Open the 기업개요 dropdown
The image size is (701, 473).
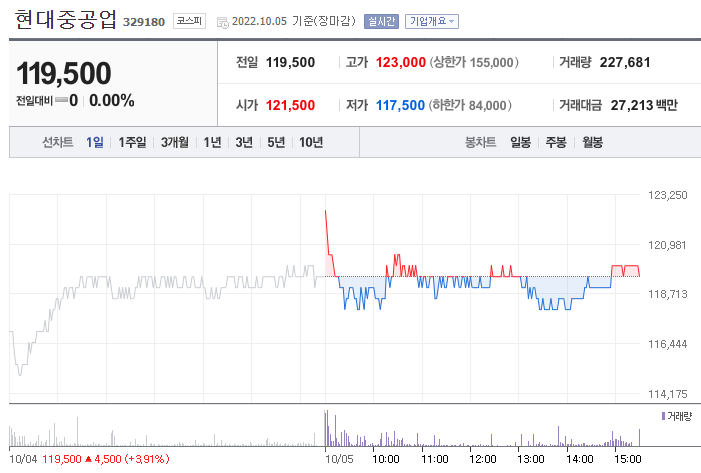click(x=432, y=21)
